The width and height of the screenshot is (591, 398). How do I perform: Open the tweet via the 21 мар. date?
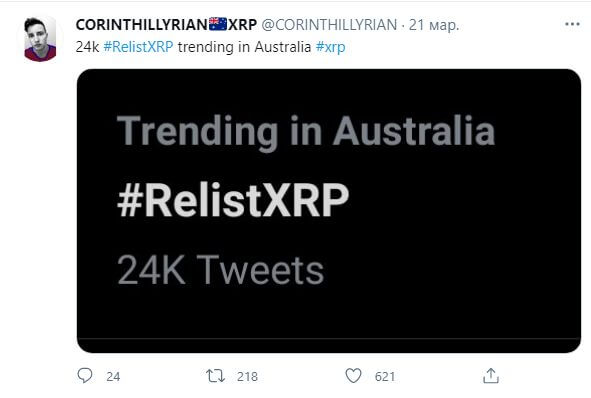coord(434,25)
